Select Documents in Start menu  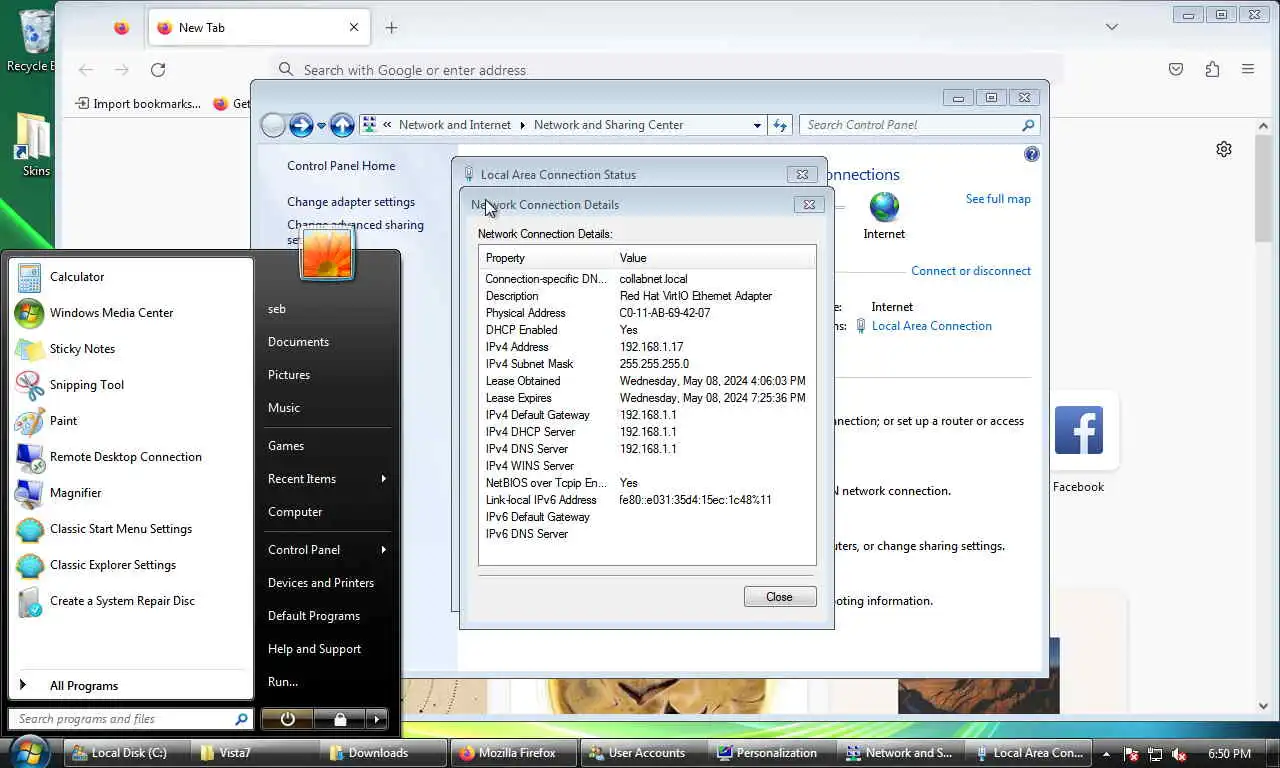[298, 342]
